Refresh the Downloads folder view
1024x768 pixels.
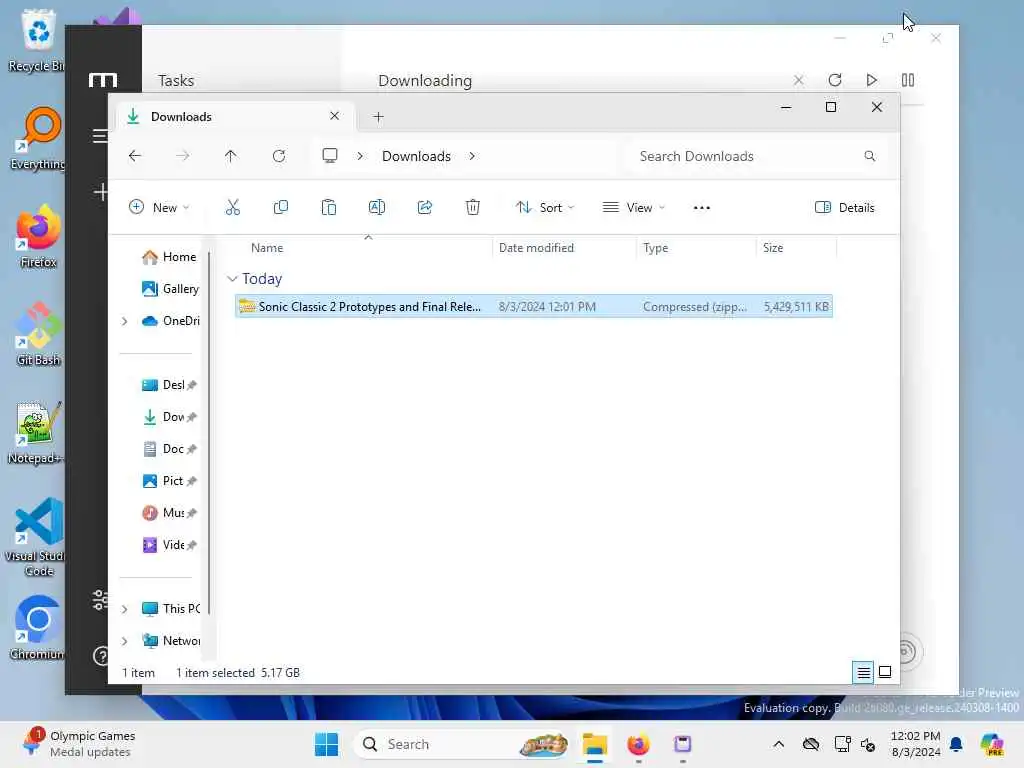[x=279, y=156]
